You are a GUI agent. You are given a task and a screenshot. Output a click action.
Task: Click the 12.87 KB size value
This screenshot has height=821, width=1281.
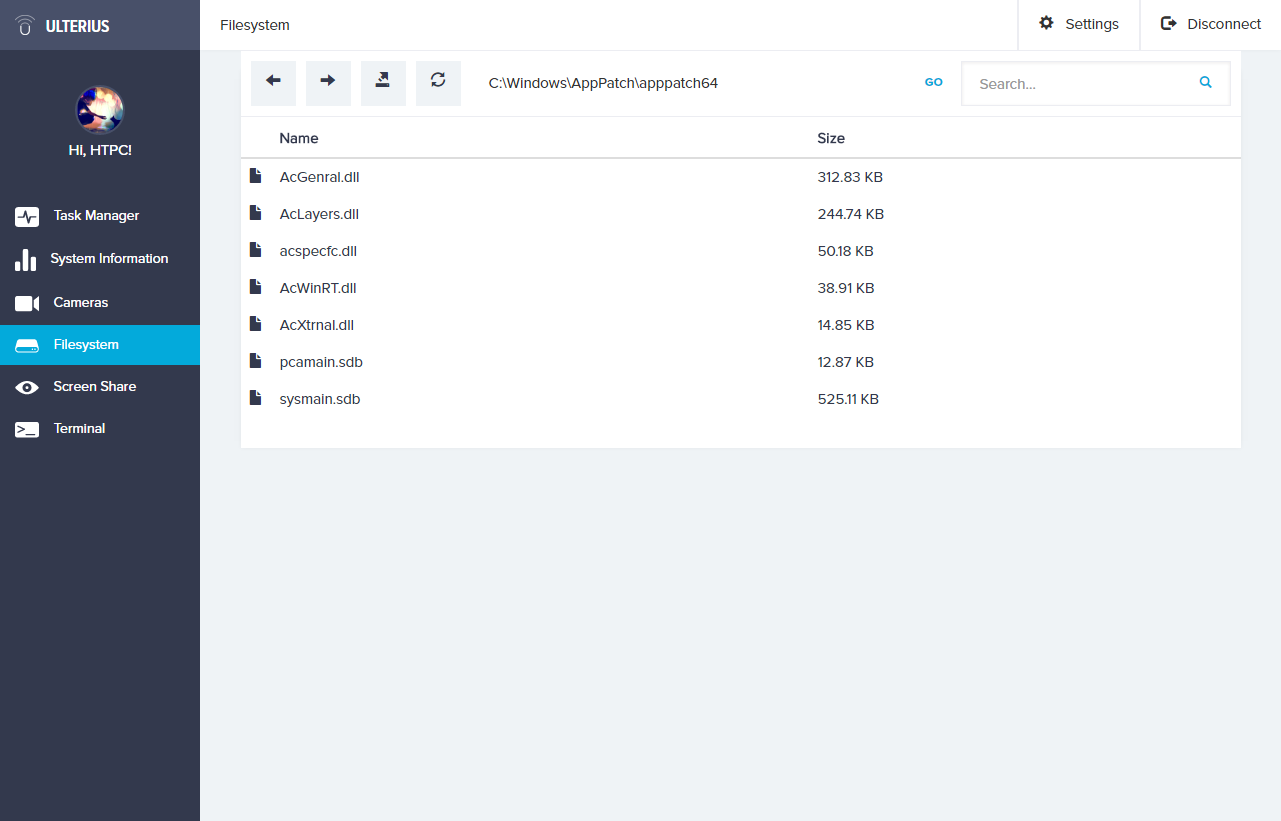point(846,362)
